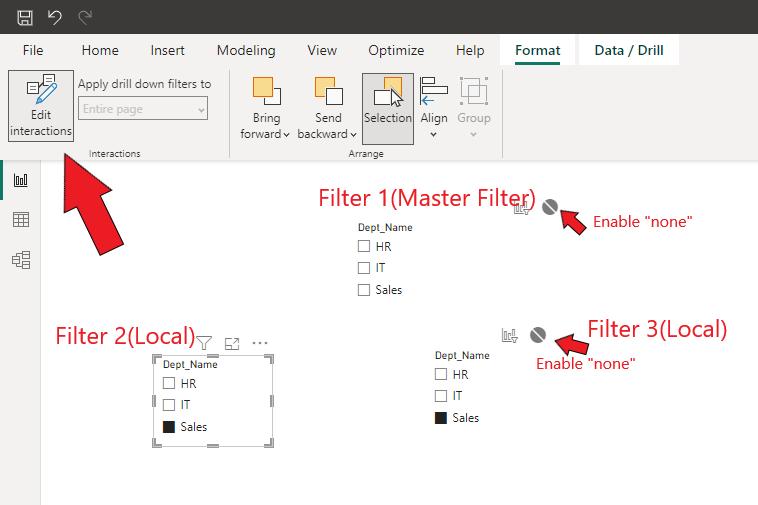The height and width of the screenshot is (505, 758).
Task: Open Report view from left sidebar
Action: (21, 180)
